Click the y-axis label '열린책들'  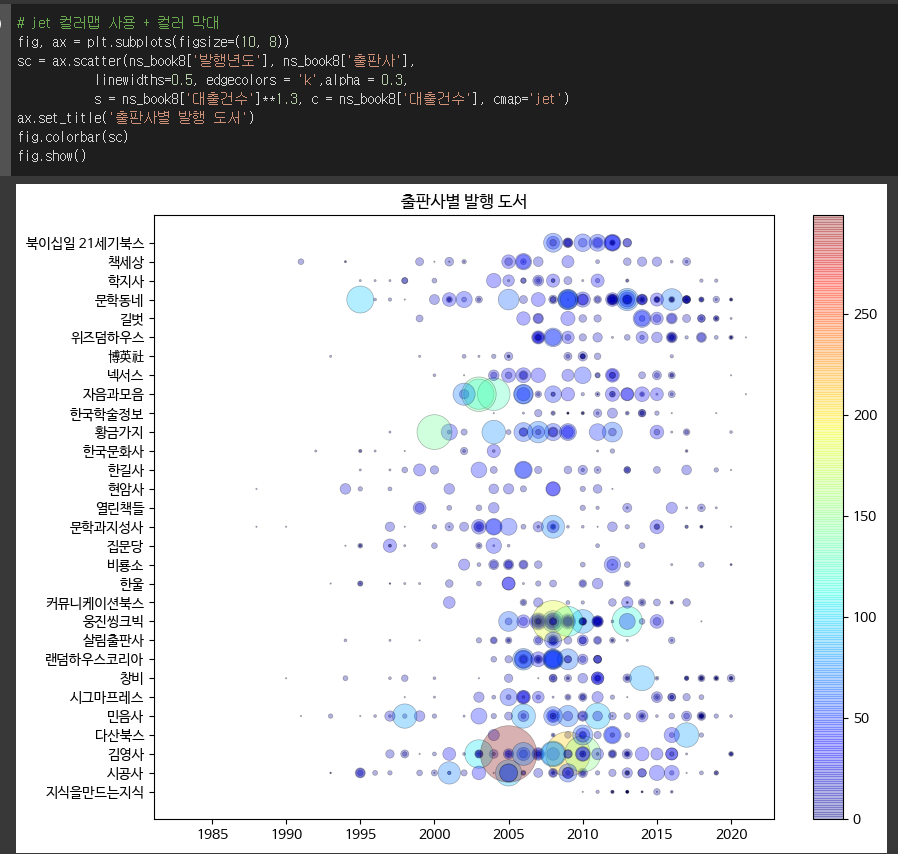point(120,507)
